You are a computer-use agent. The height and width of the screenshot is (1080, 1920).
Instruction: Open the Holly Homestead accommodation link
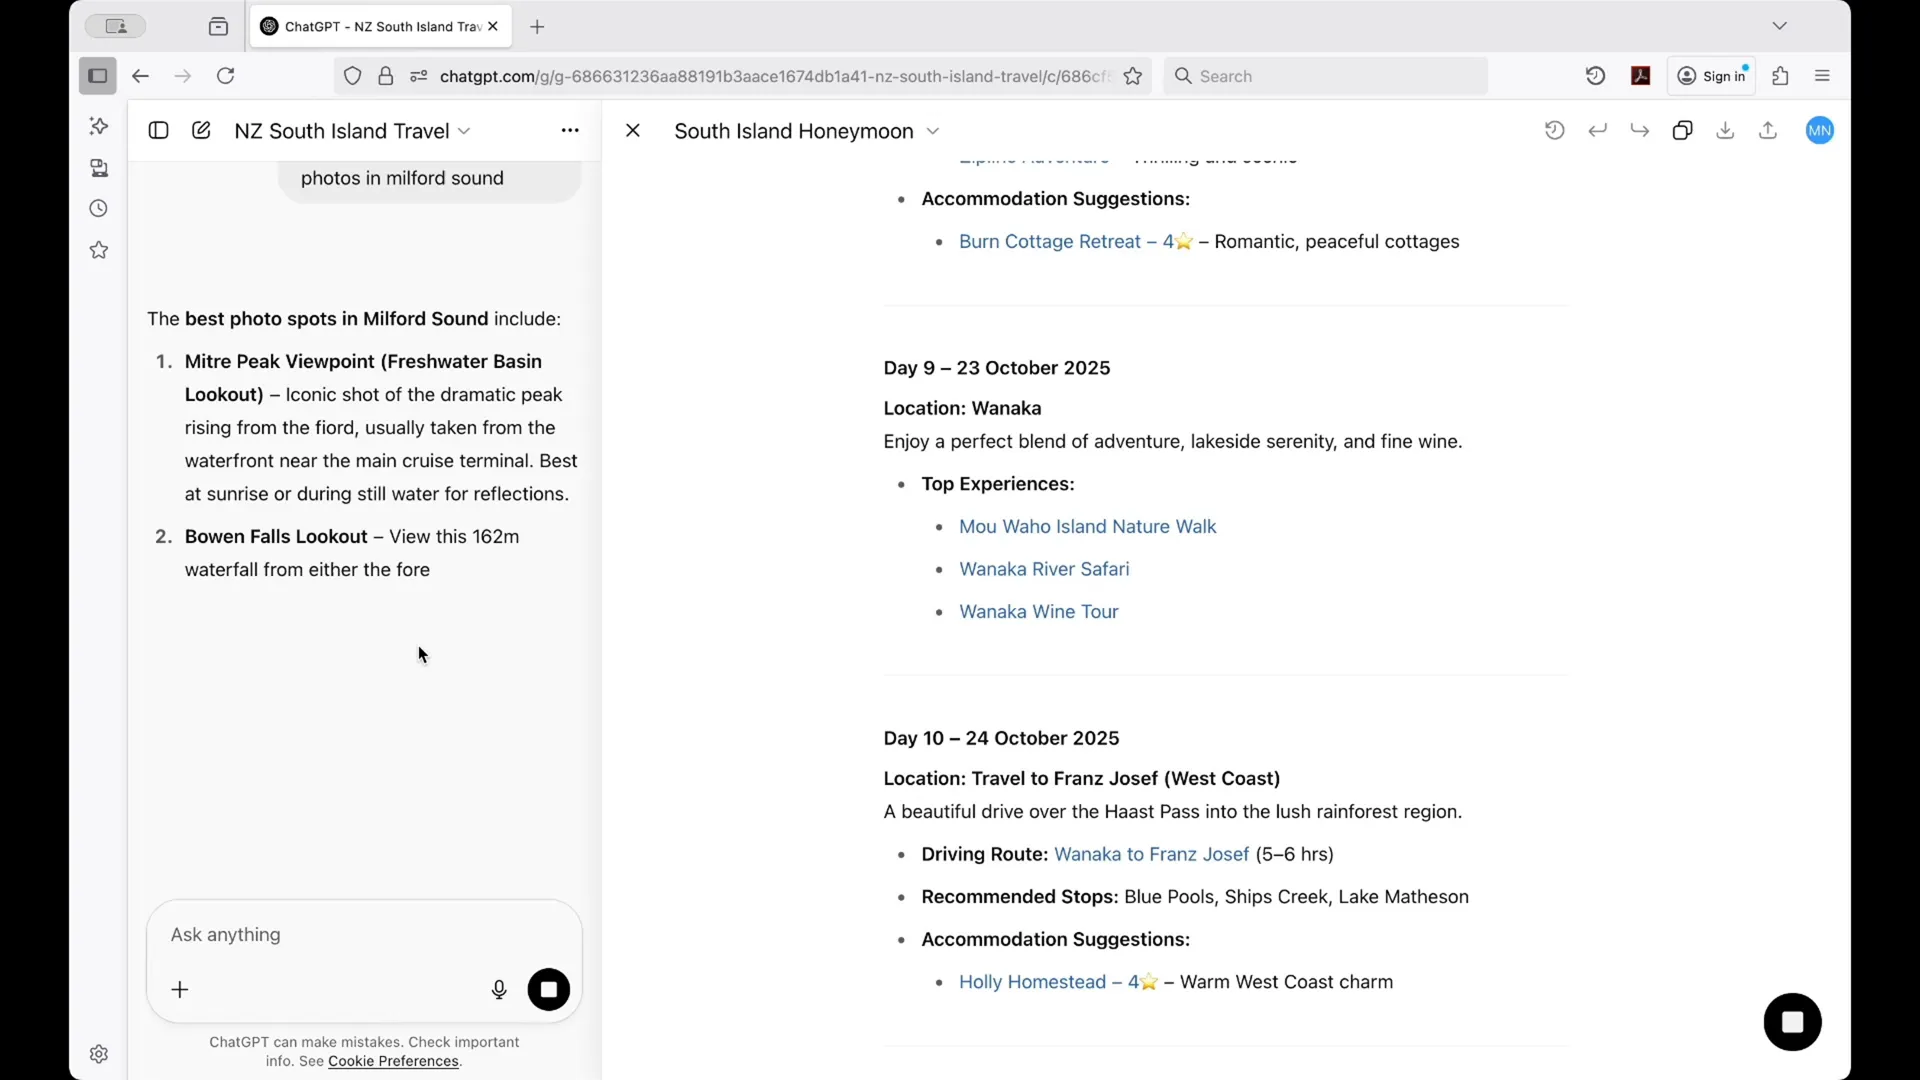1057,983
